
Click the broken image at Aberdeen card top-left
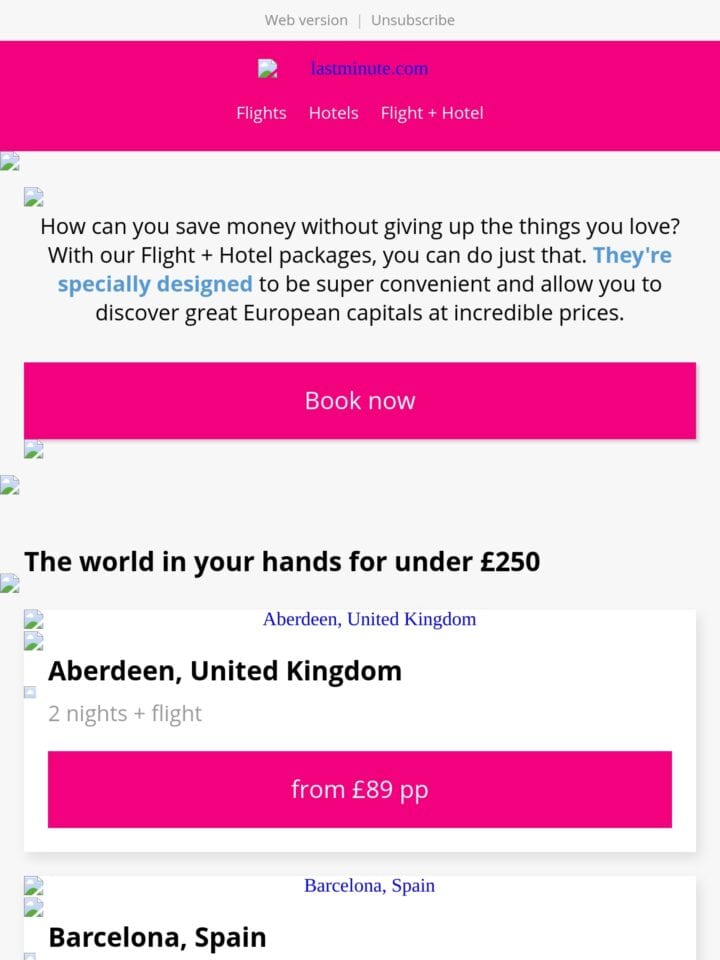coord(34,619)
